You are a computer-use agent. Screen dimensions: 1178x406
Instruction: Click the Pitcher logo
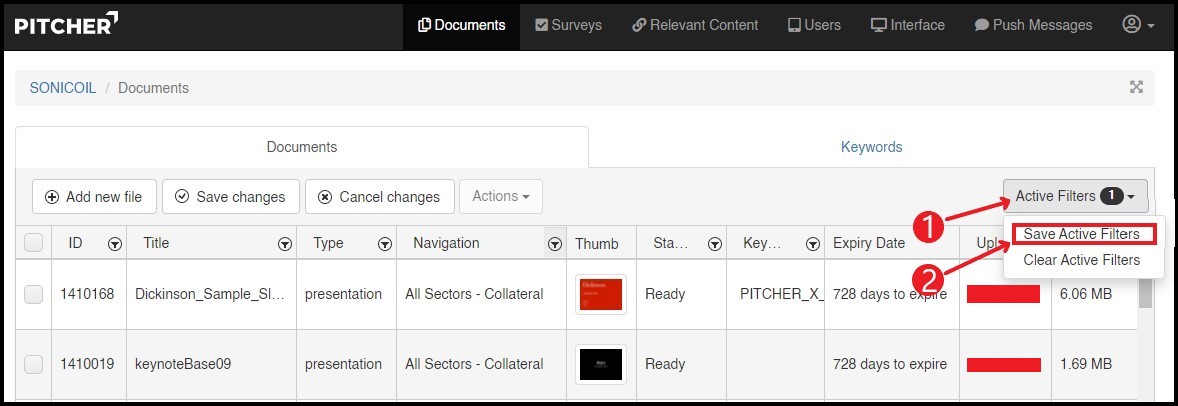(x=67, y=24)
